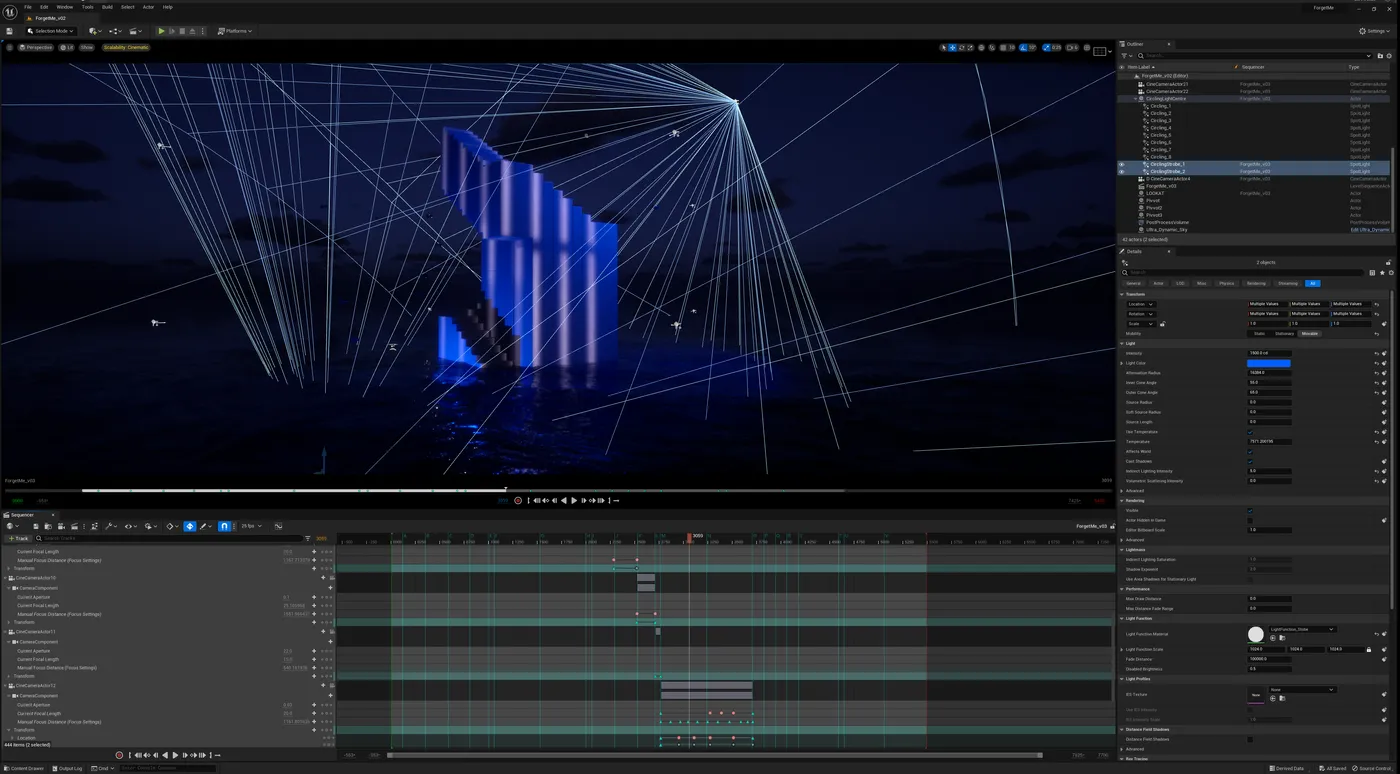Open the Perspective viewport dropdown
The width and height of the screenshot is (1400, 774).
[x=36, y=46]
